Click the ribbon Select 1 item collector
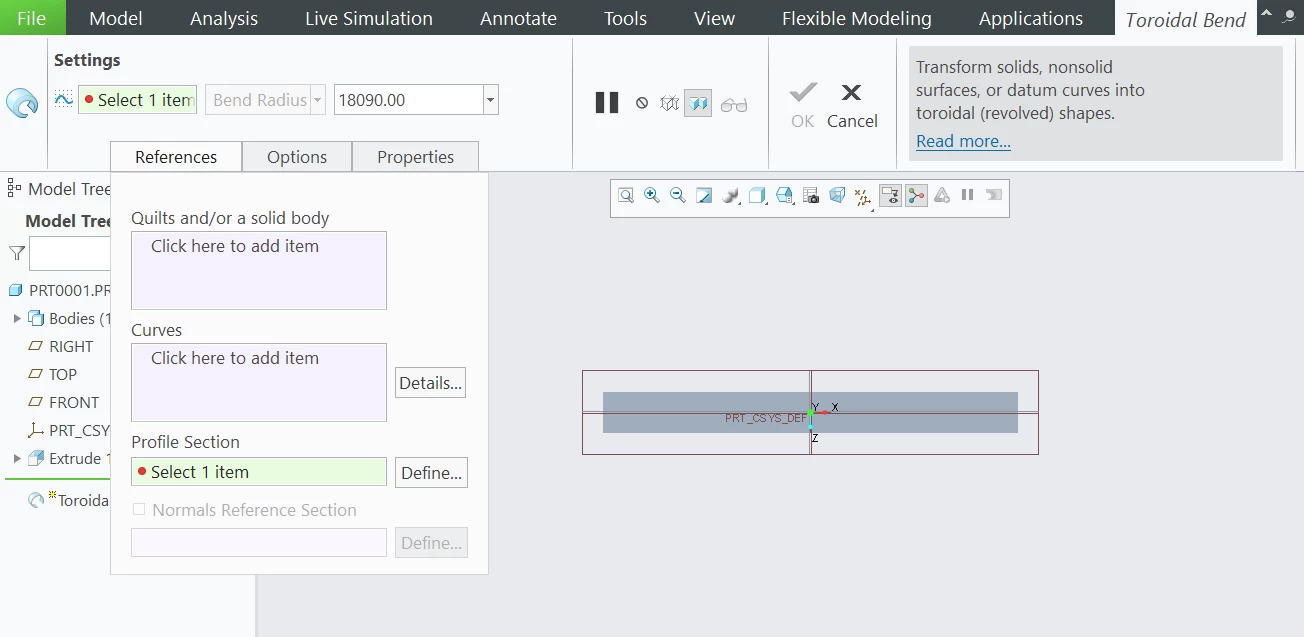The height and width of the screenshot is (637, 1304). (138, 100)
